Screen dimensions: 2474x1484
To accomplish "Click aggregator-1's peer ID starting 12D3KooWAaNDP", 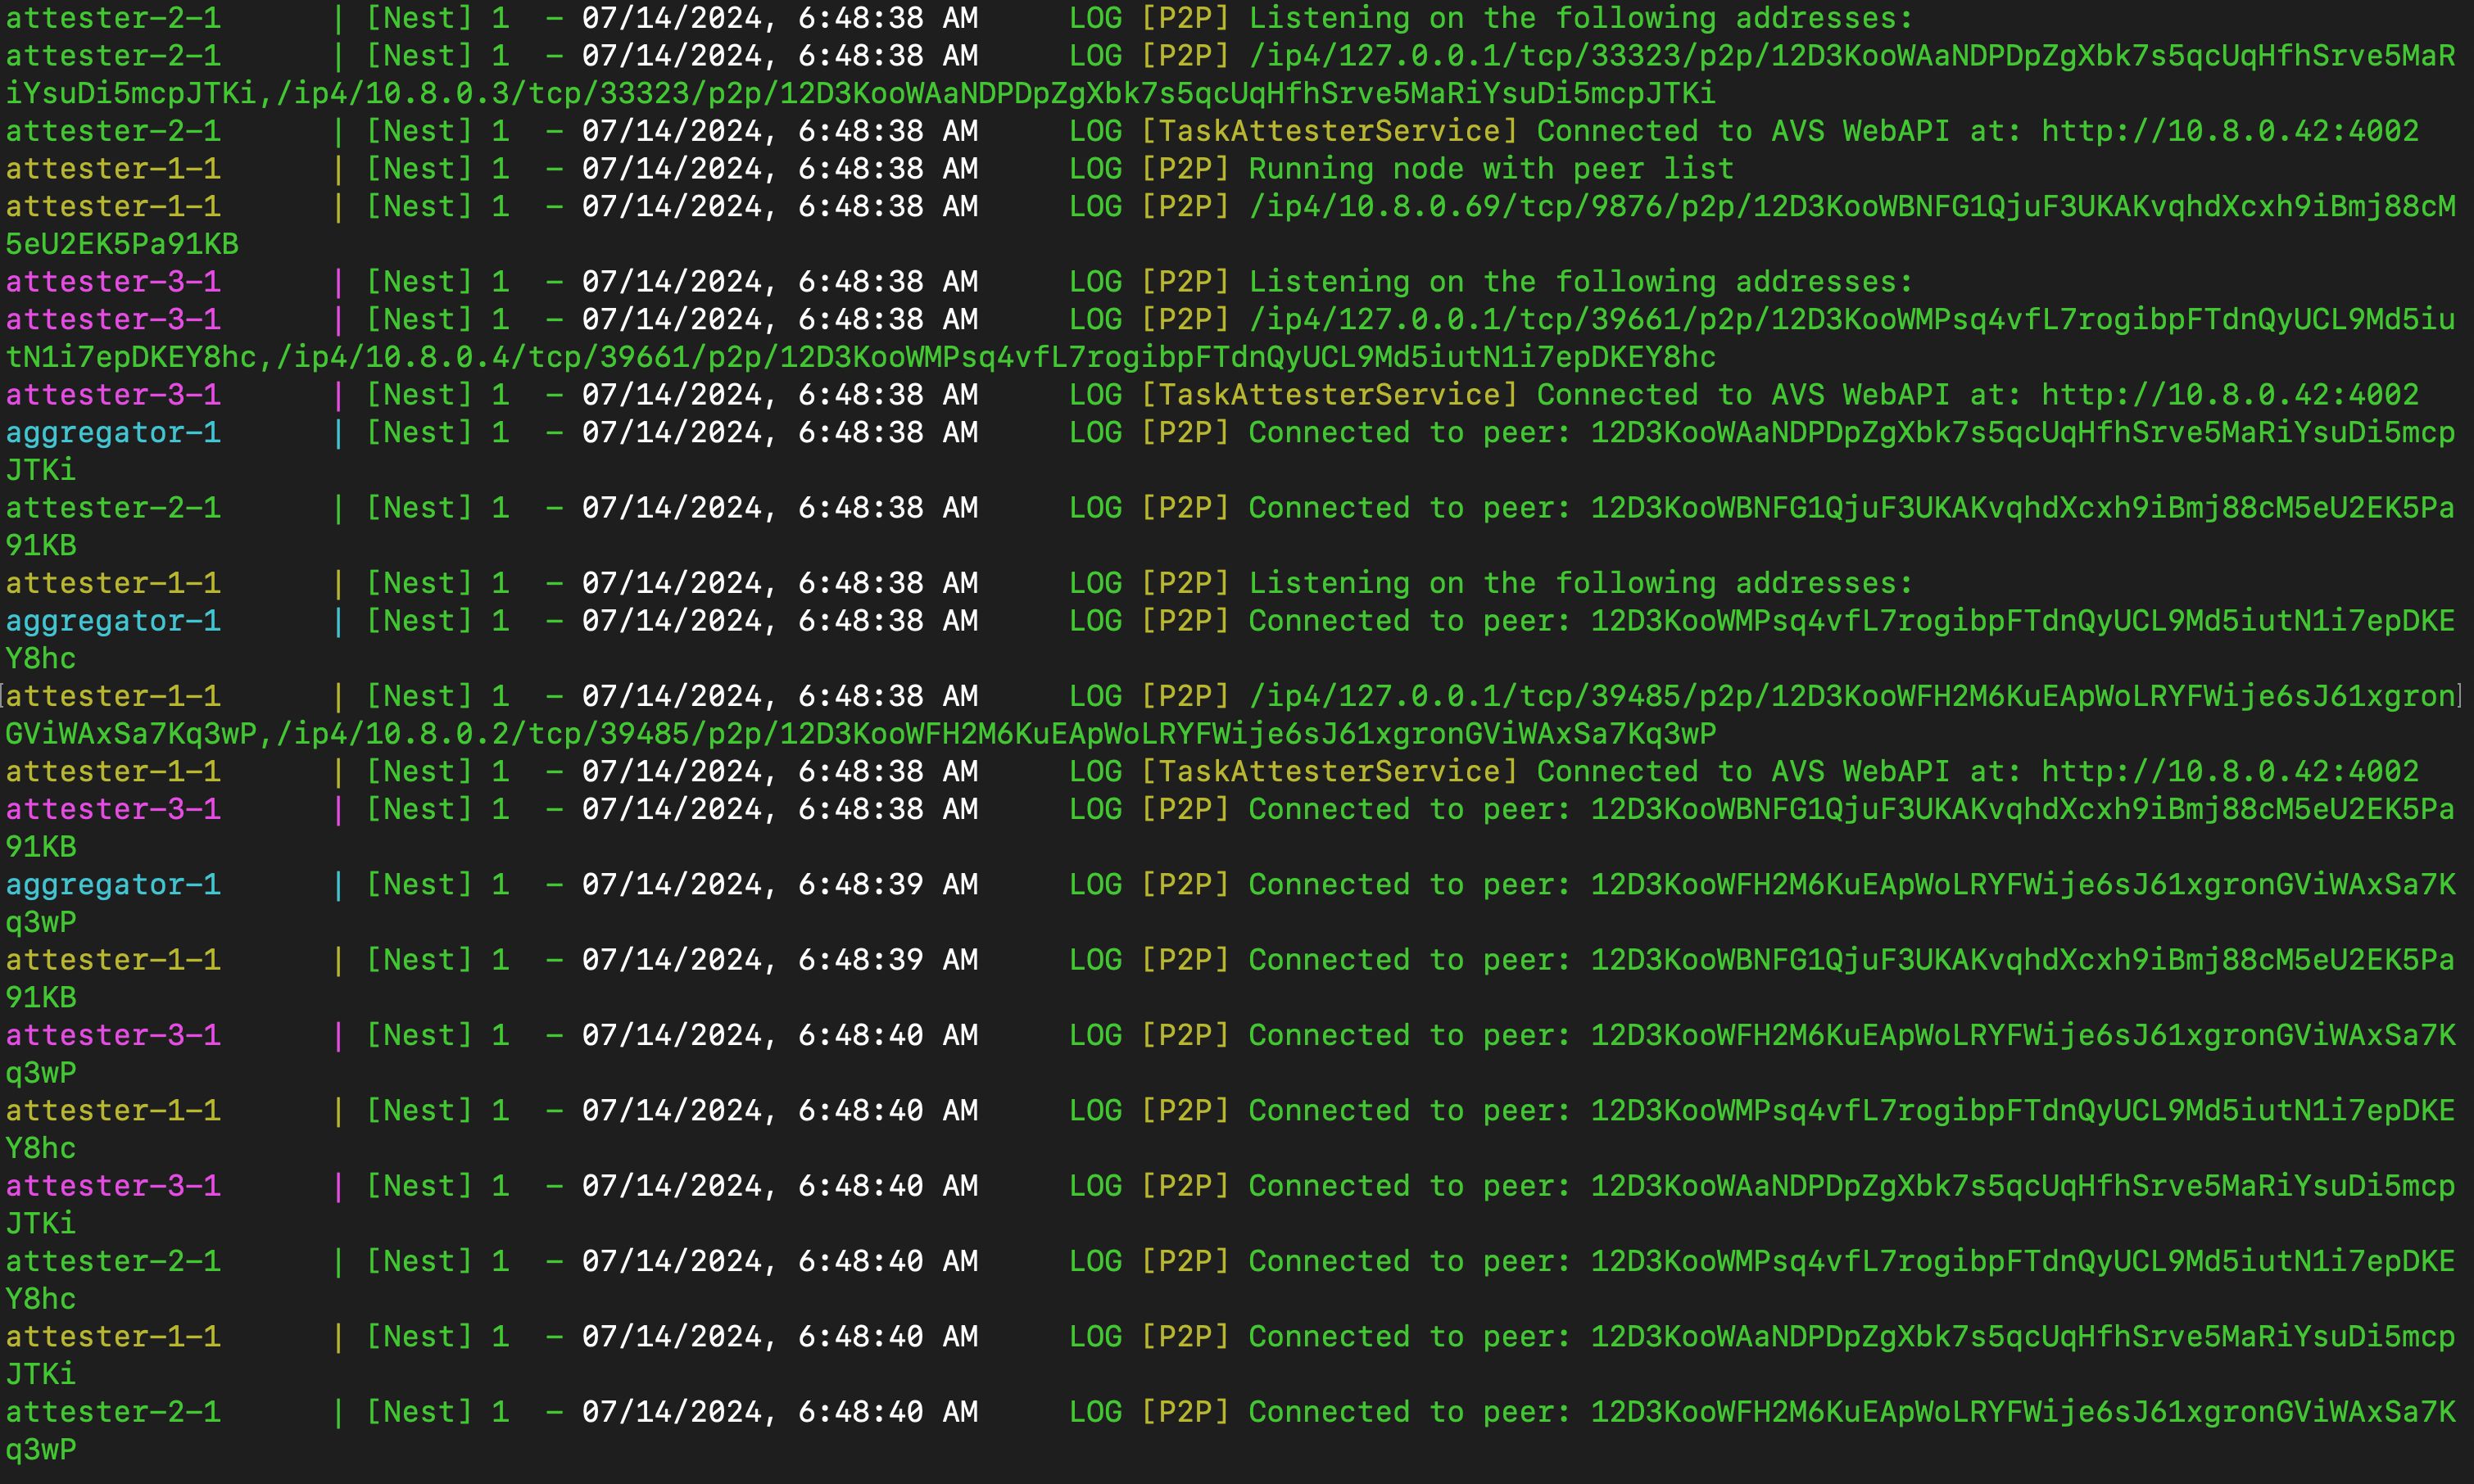I will point(2023,433).
